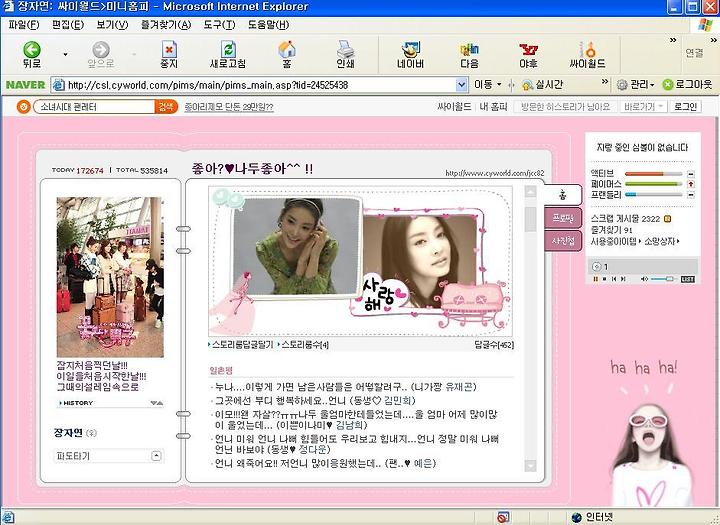Open the 소망상자 link

(x=662, y=241)
